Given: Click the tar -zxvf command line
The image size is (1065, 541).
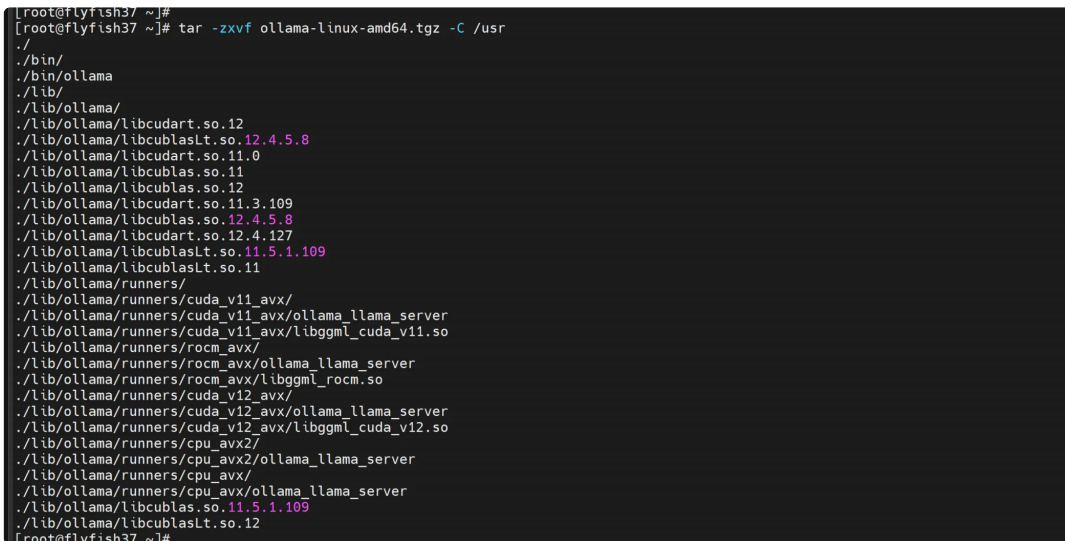Looking at the screenshot, I should [260, 29].
